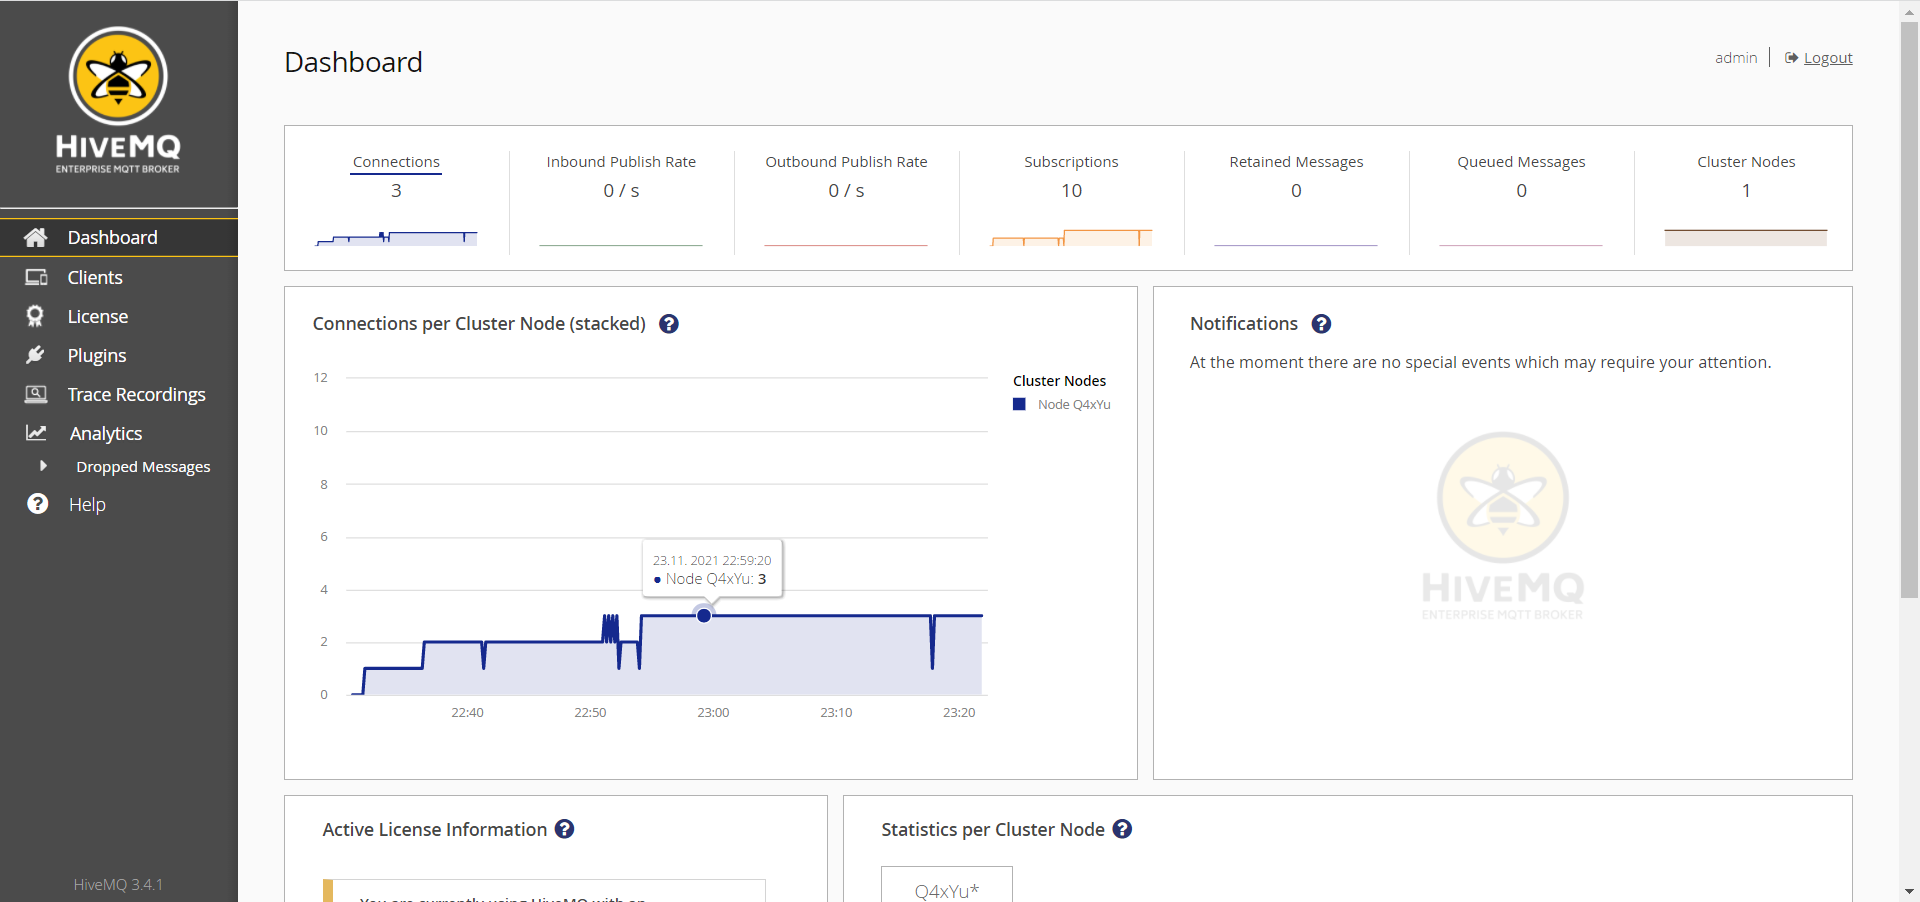
Task: Click the Logout link
Action: coord(1829,57)
